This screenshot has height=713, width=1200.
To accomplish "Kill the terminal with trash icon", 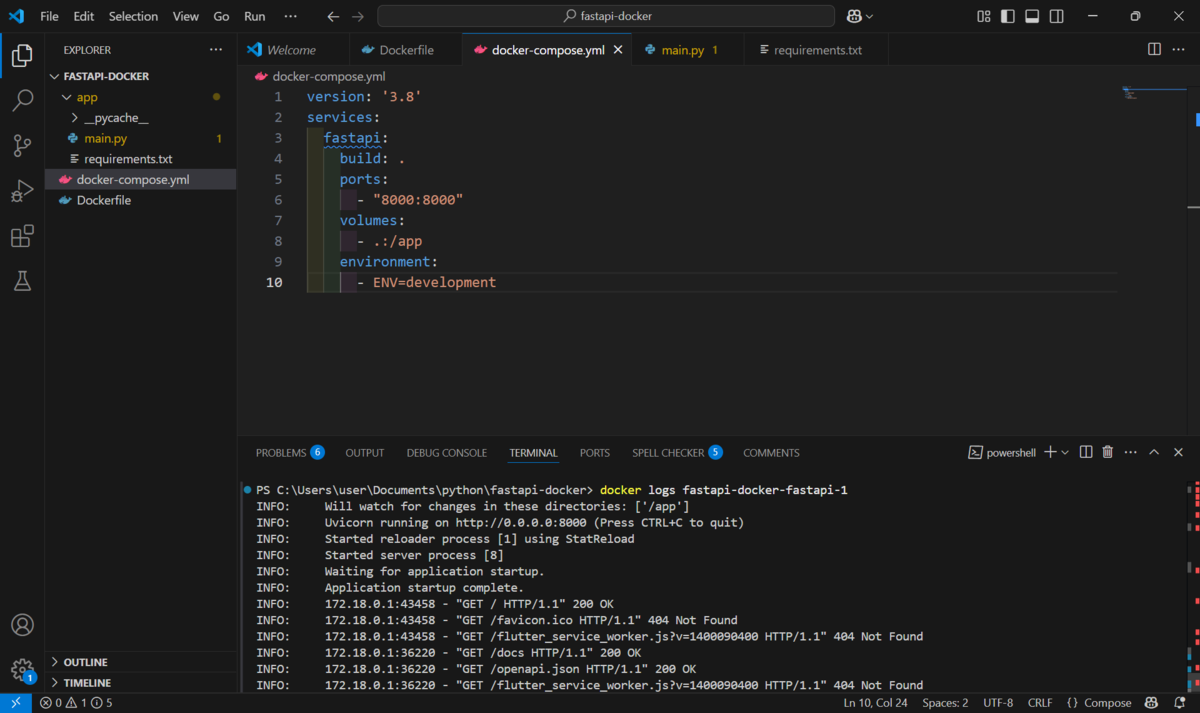I will 1108,452.
